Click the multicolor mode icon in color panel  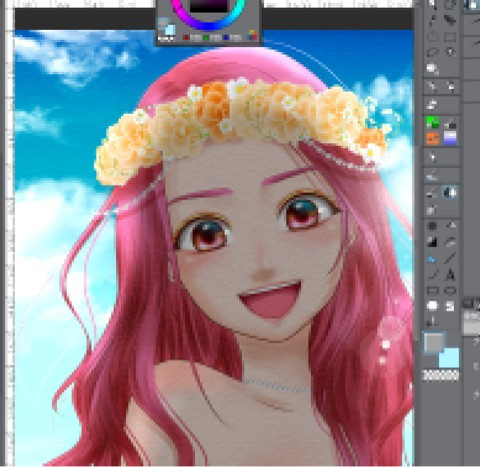click(253, 35)
